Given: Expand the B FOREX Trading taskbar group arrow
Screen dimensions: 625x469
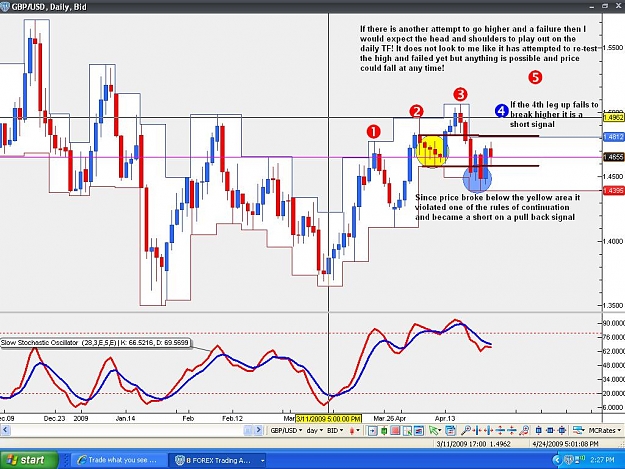Looking at the screenshot, I should click(x=262, y=461).
